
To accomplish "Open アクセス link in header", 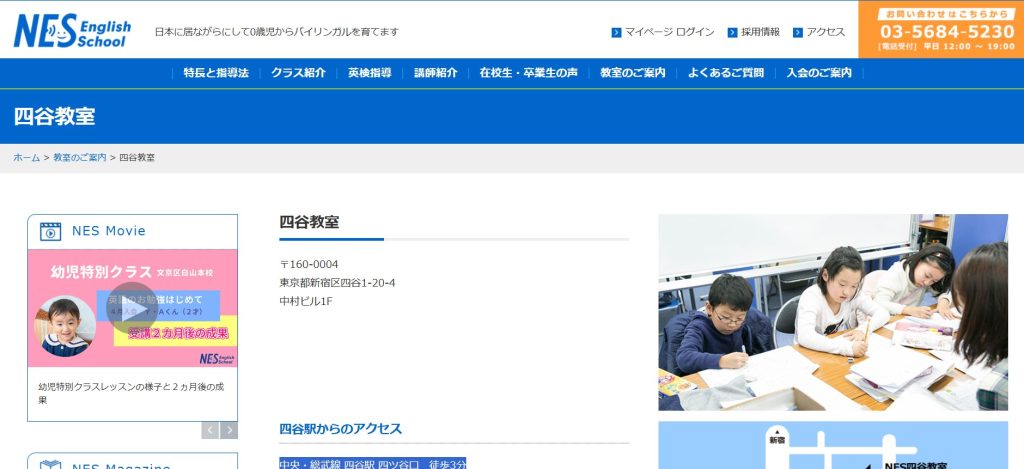I will (825, 32).
